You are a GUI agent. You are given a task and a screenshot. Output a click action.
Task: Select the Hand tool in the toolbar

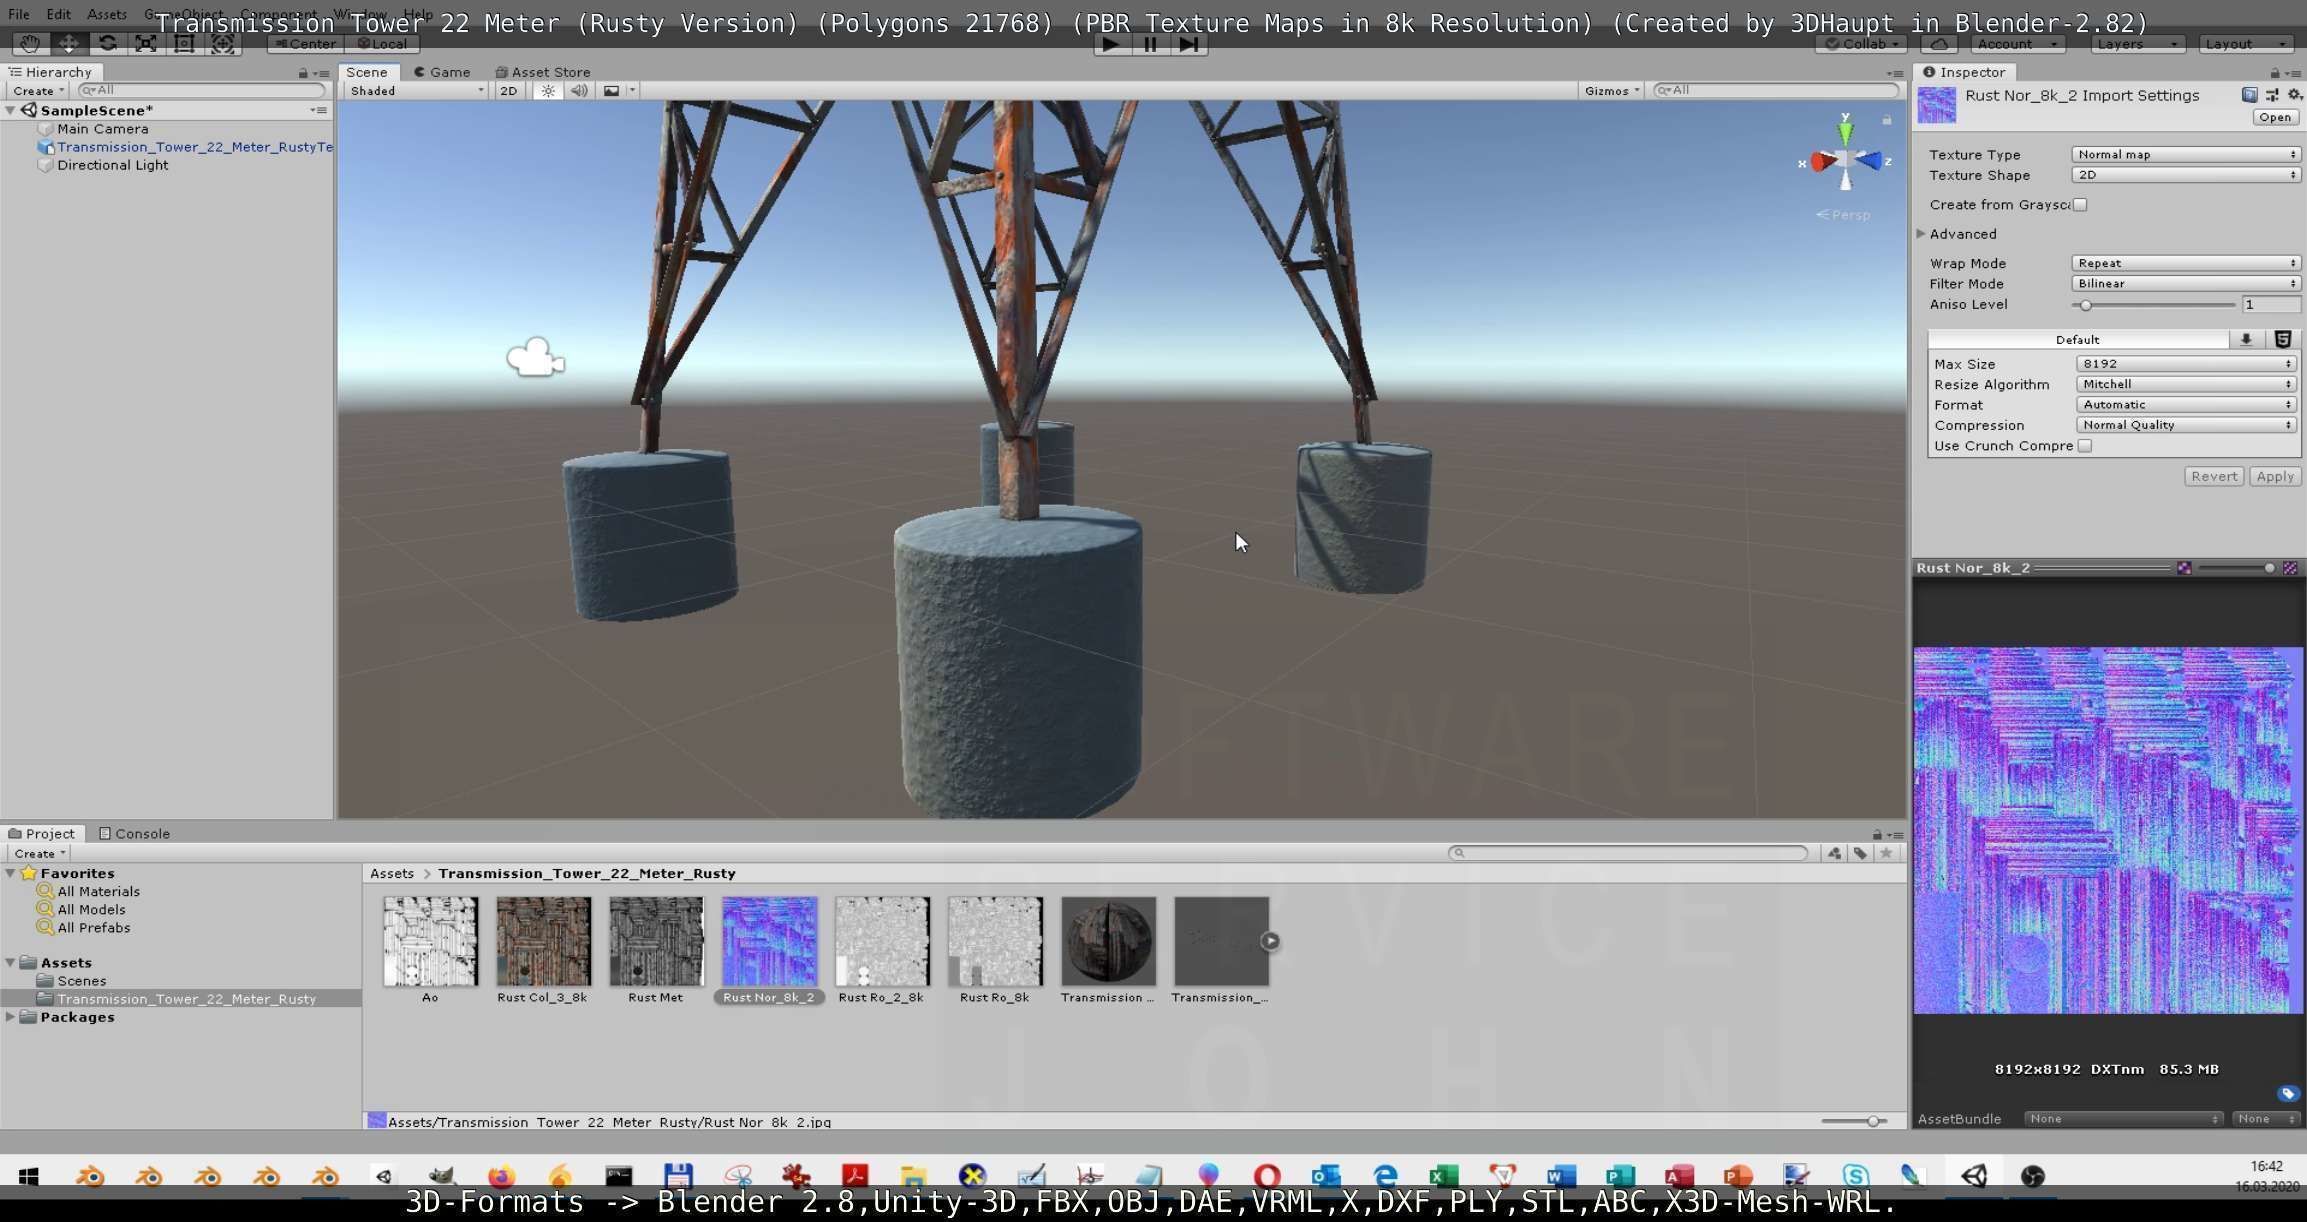[x=31, y=44]
